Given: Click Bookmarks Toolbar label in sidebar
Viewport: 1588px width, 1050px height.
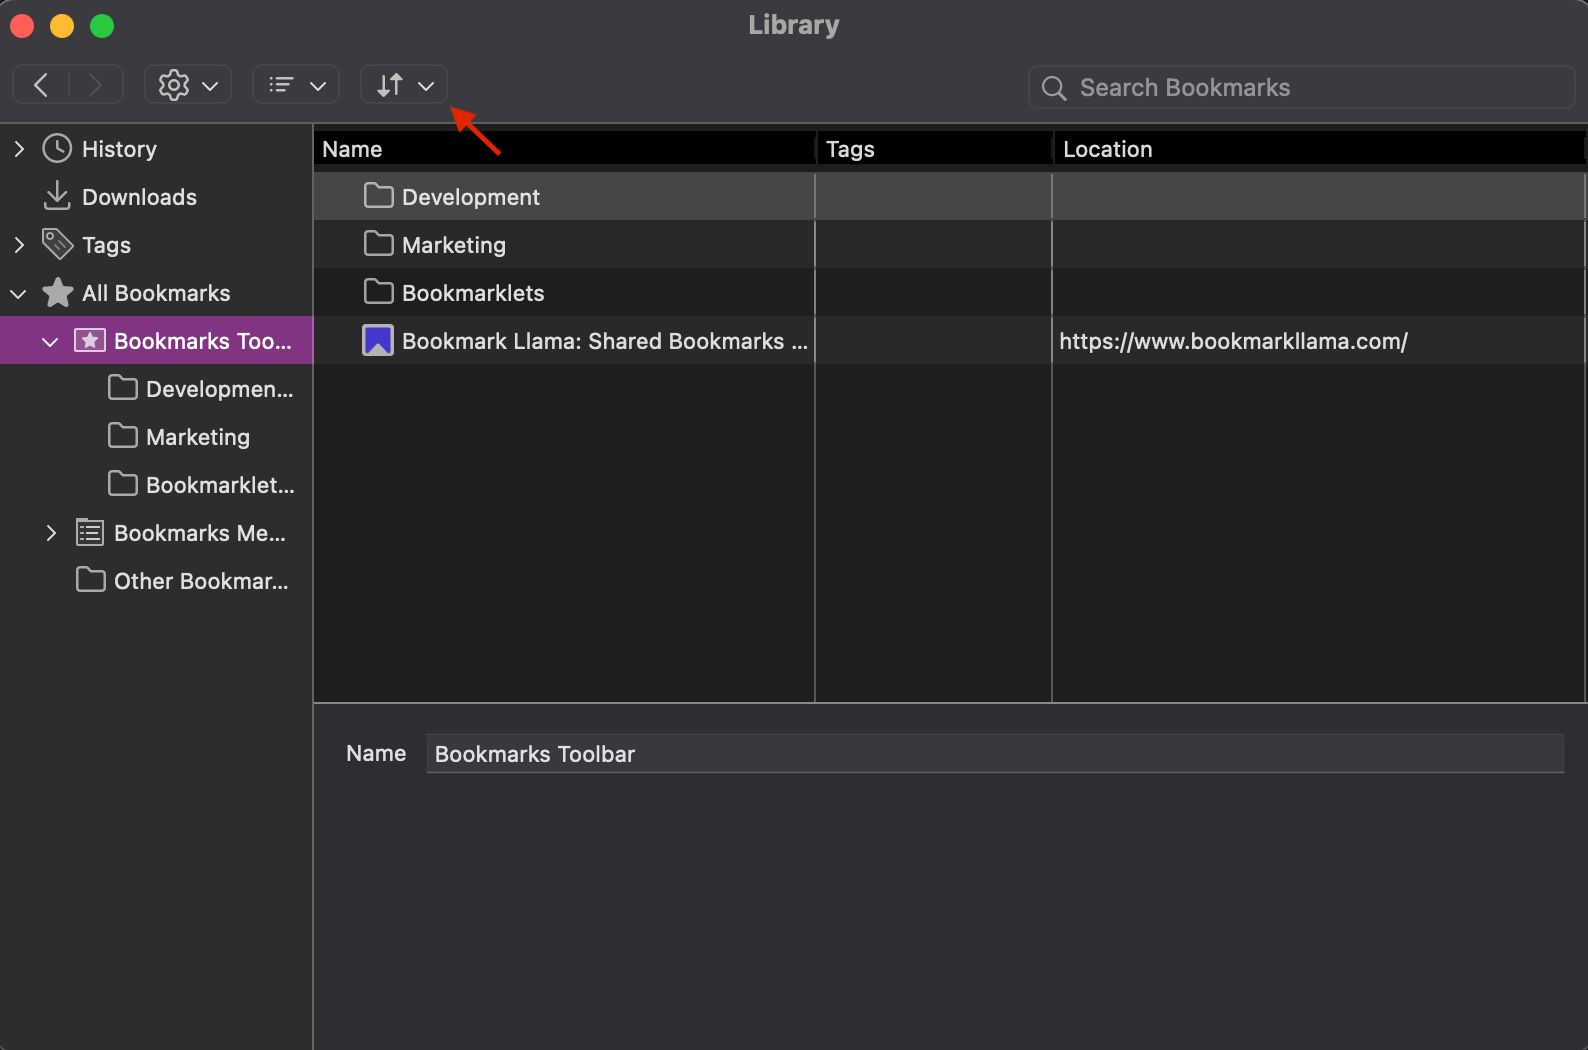Looking at the screenshot, I should [x=203, y=341].
